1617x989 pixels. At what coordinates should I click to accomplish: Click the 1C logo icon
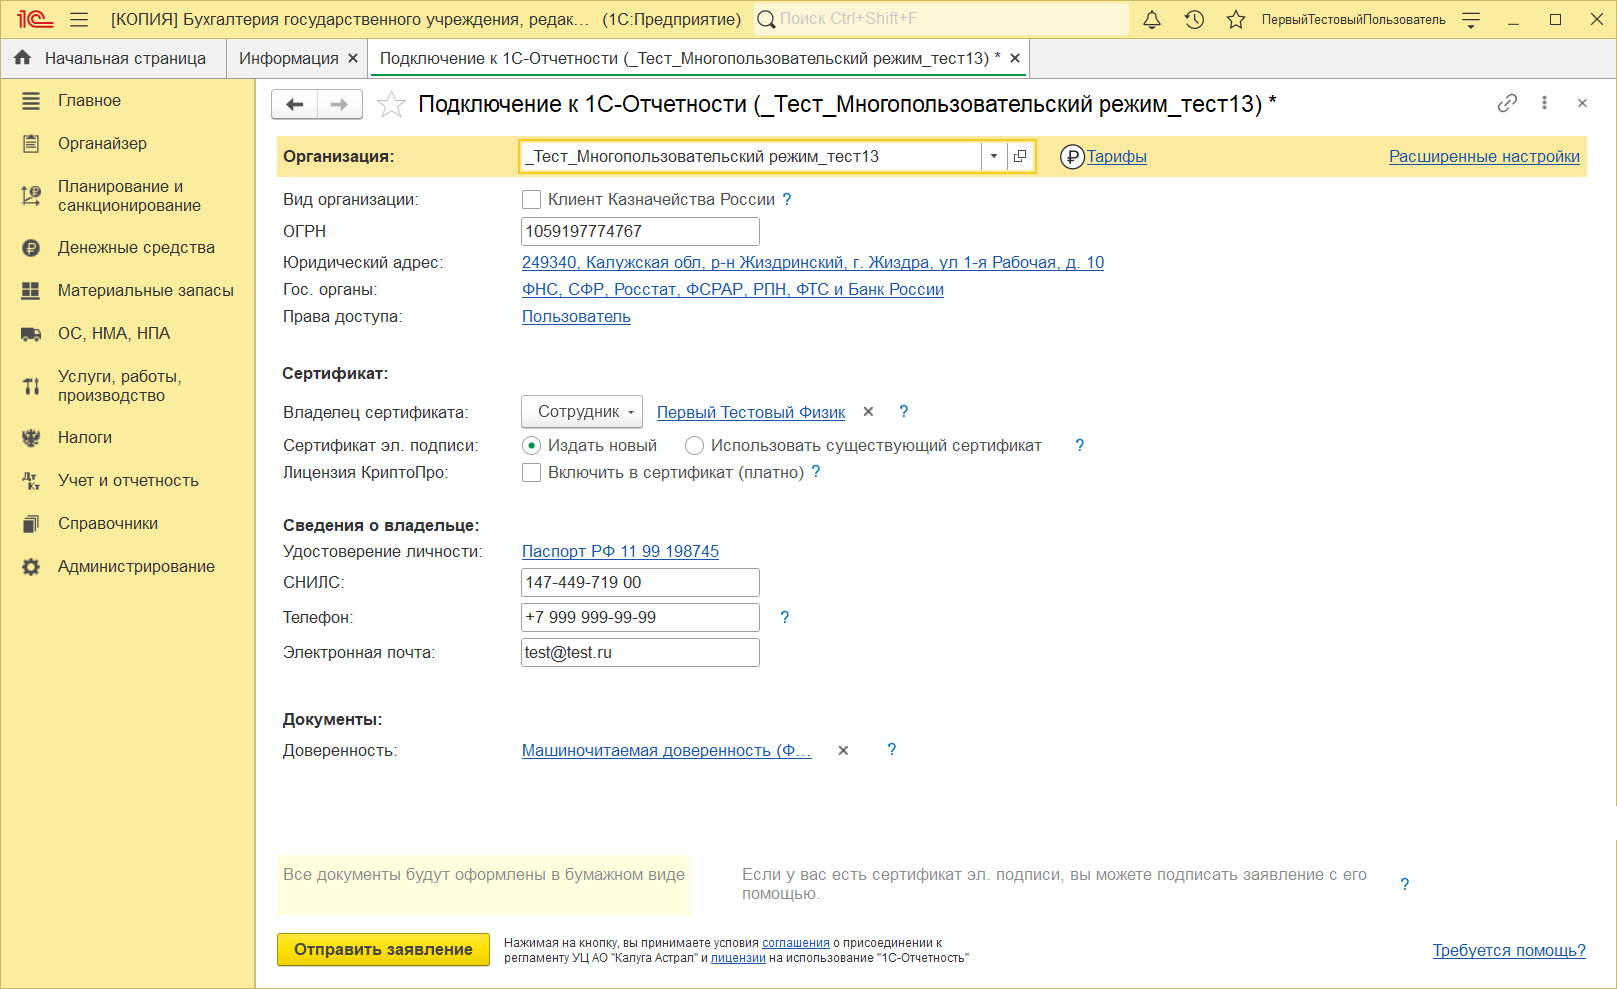(x=34, y=19)
